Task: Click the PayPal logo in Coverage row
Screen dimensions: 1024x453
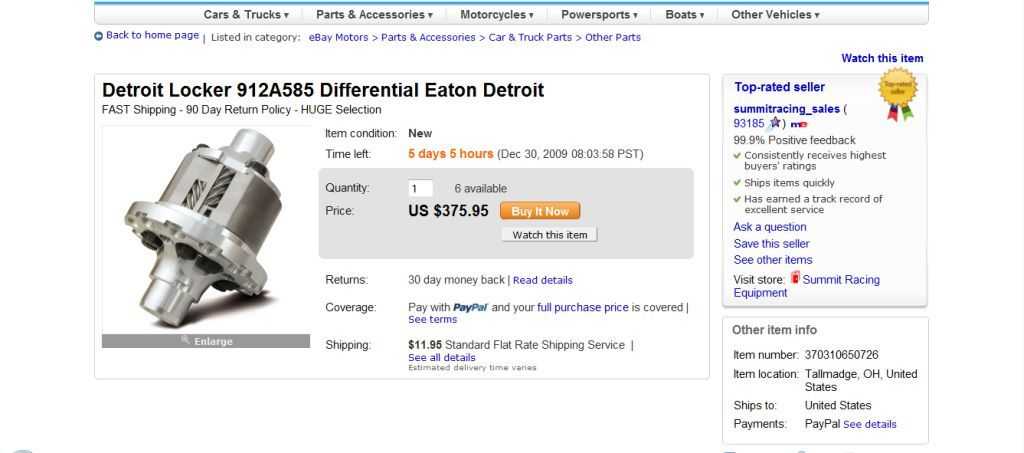Action: (470, 307)
